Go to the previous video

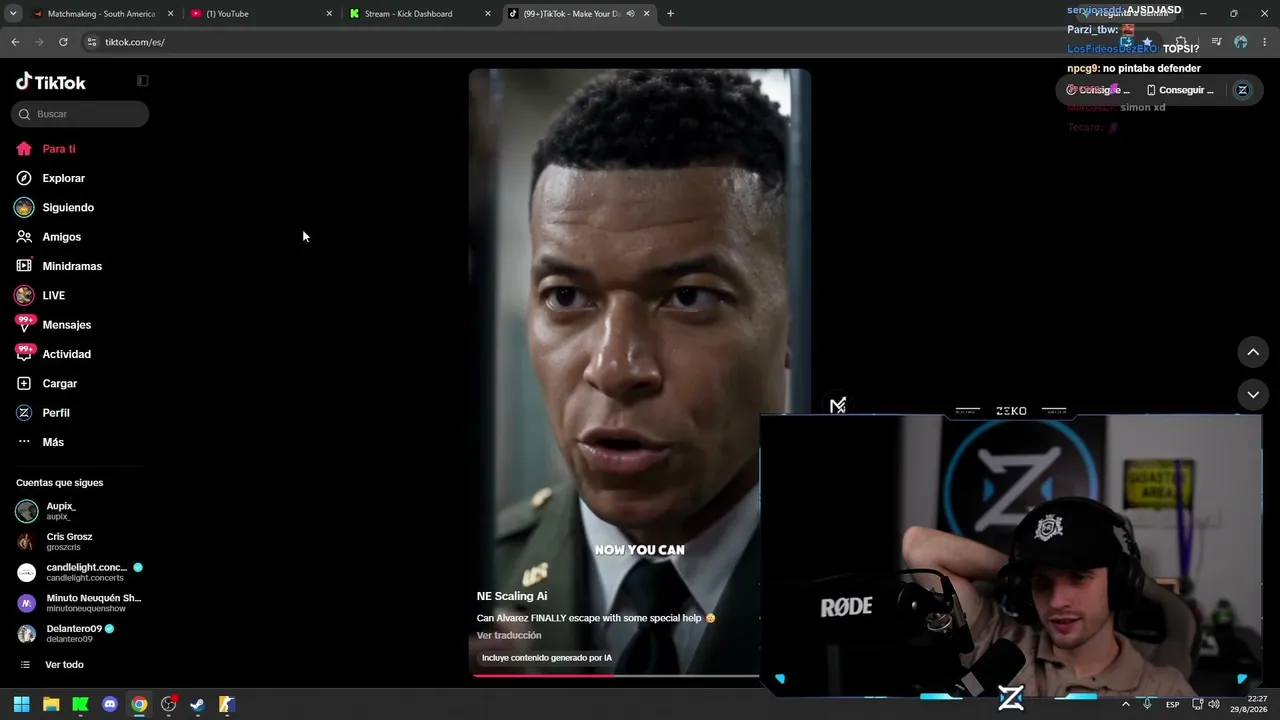click(1253, 352)
